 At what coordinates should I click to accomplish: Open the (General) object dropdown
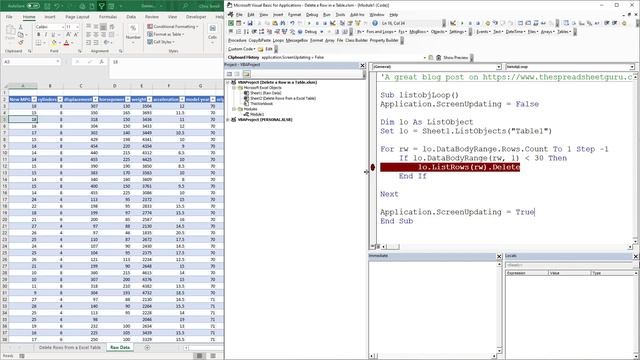point(498,67)
